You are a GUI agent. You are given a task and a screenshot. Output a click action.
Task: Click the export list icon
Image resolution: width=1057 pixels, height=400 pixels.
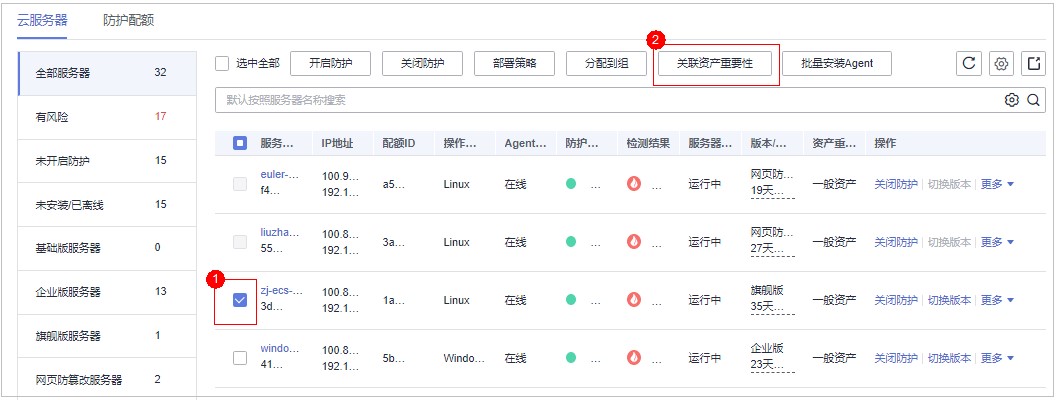[1033, 64]
